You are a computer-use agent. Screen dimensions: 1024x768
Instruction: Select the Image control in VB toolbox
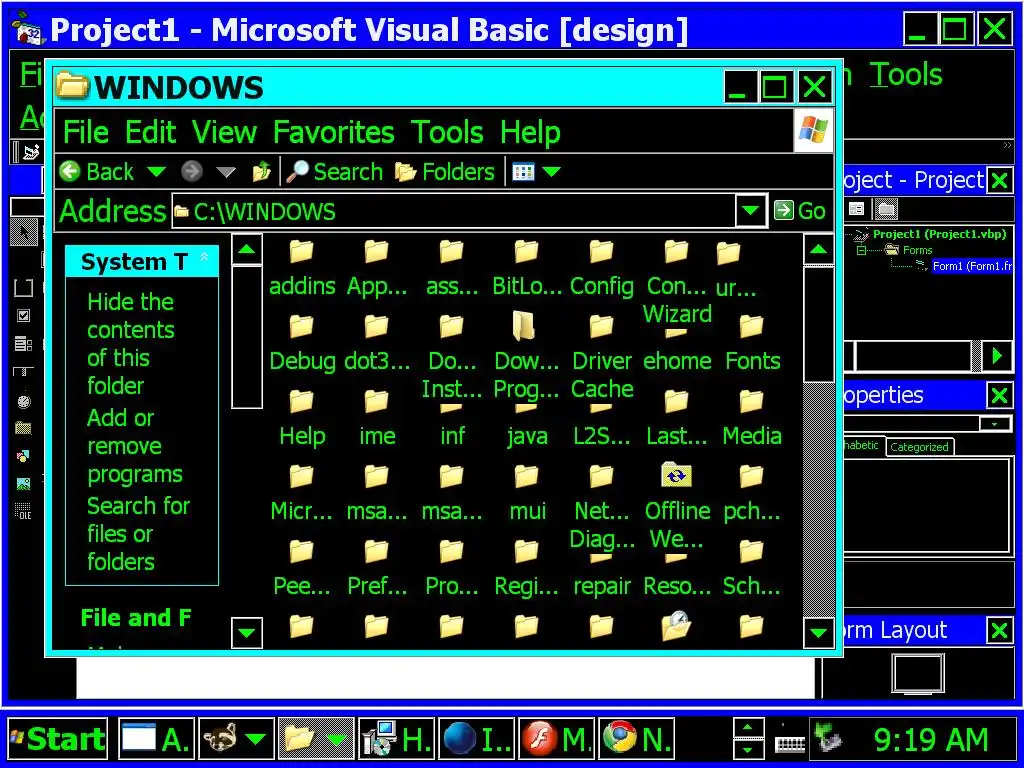pyautogui.click(x=24, y=484)
